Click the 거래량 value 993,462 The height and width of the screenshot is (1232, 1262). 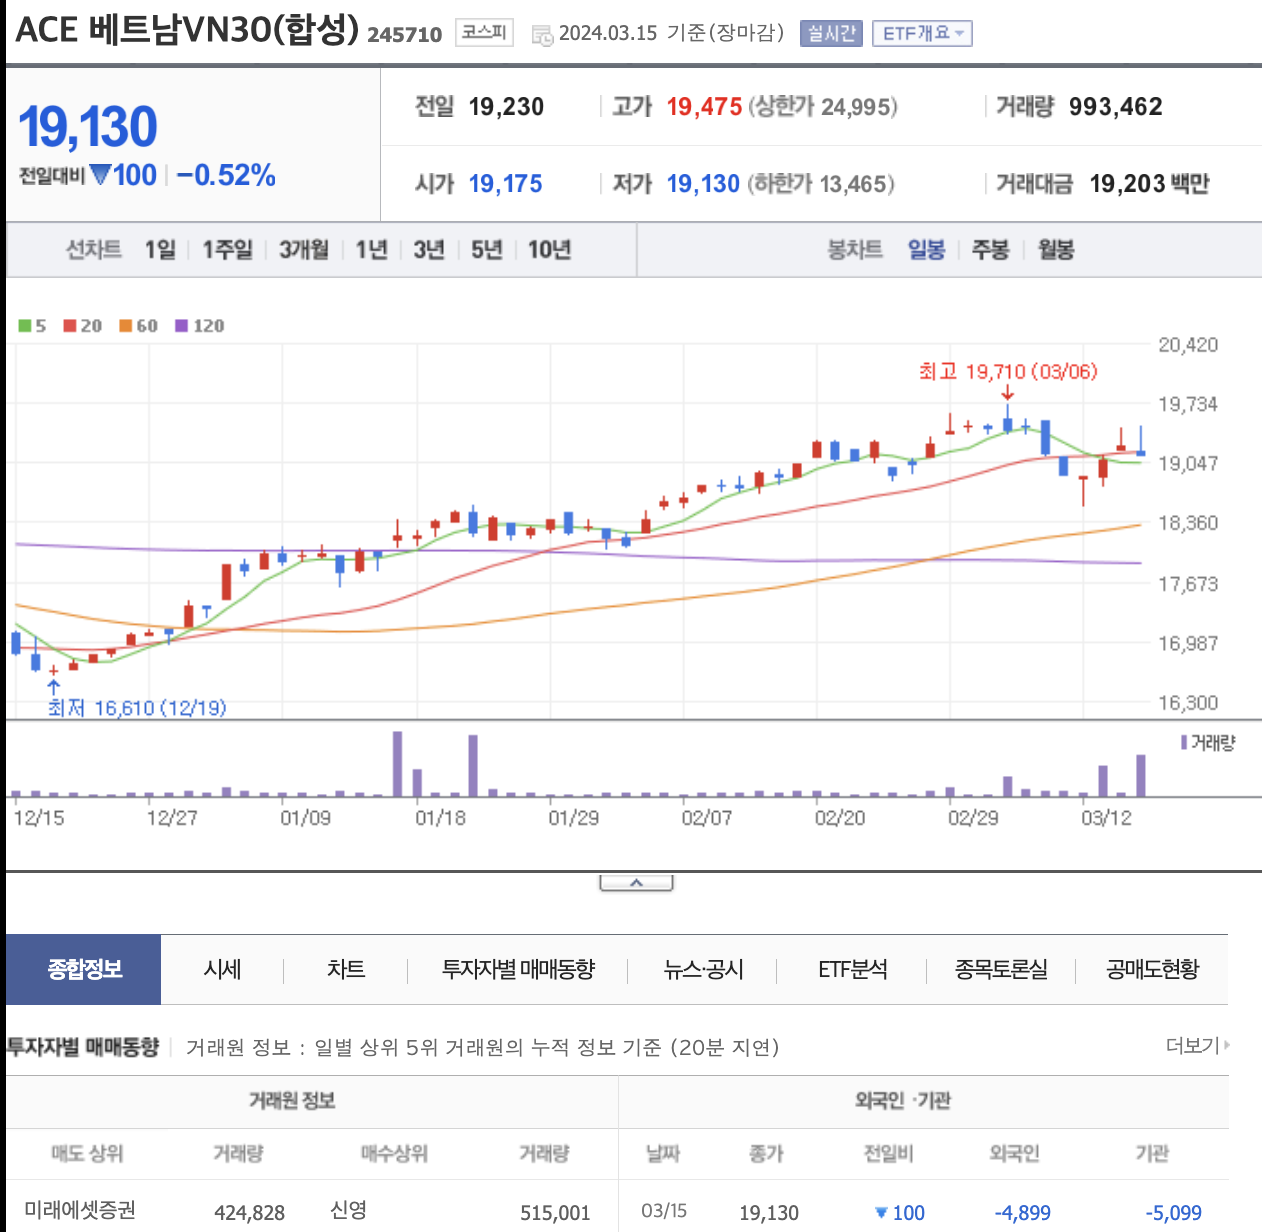click(1115, 107)
